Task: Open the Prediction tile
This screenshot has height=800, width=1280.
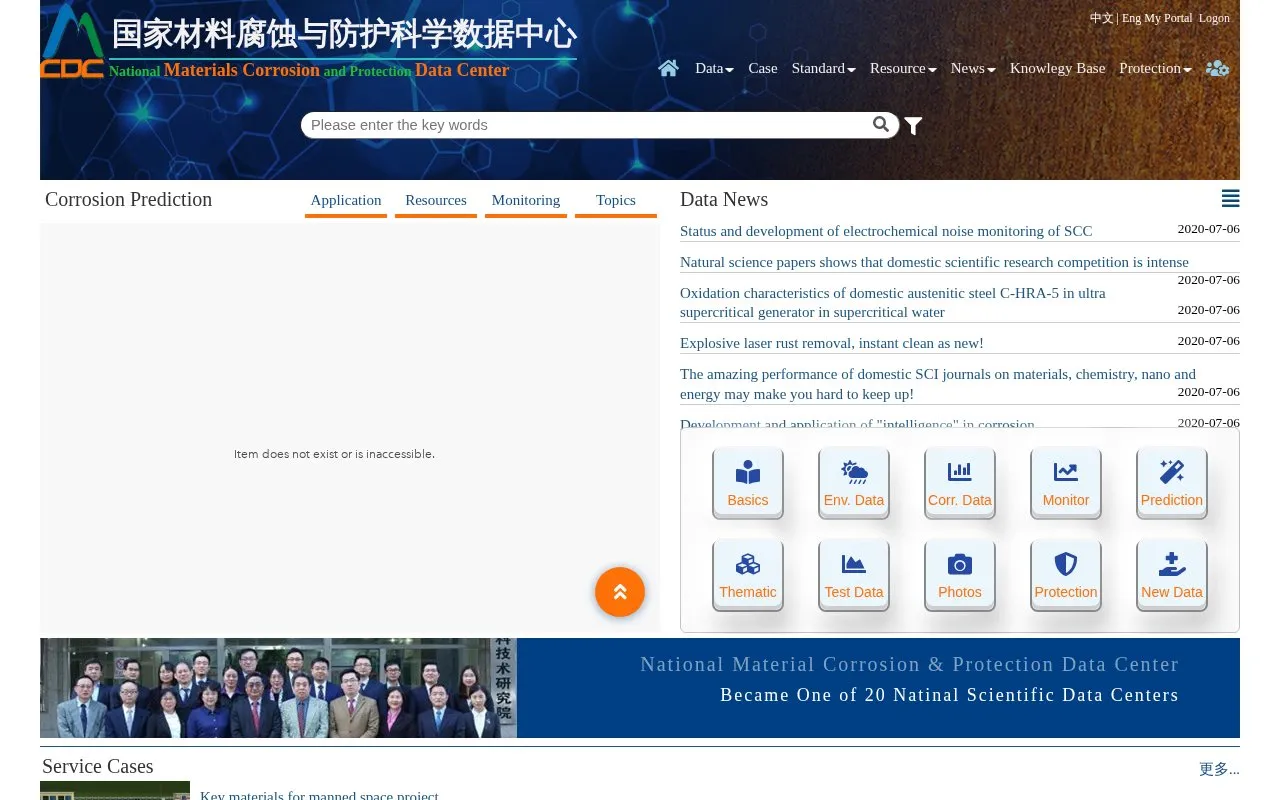Action: click(1172, 483)
